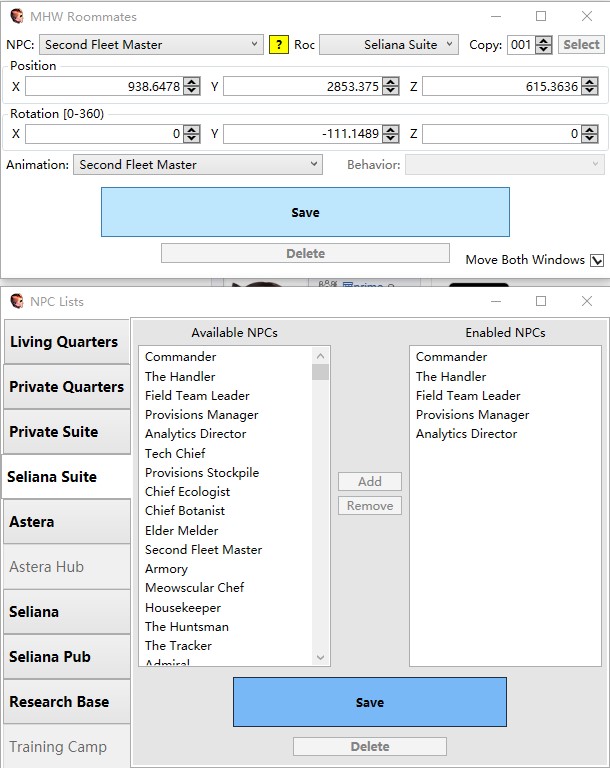This screenshot has width=610, height=768.
Task: Click the Position Y stepper arrows
Action: (x=390, y=87)
